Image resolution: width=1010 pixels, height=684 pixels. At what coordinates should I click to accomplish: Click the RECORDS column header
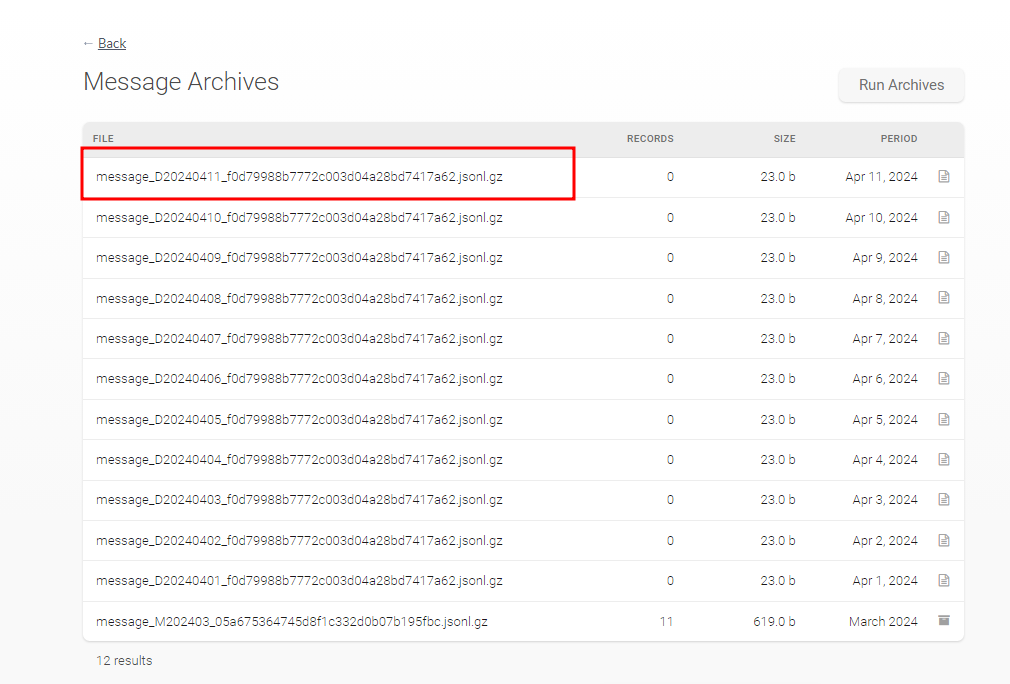[x=650, y=139]
